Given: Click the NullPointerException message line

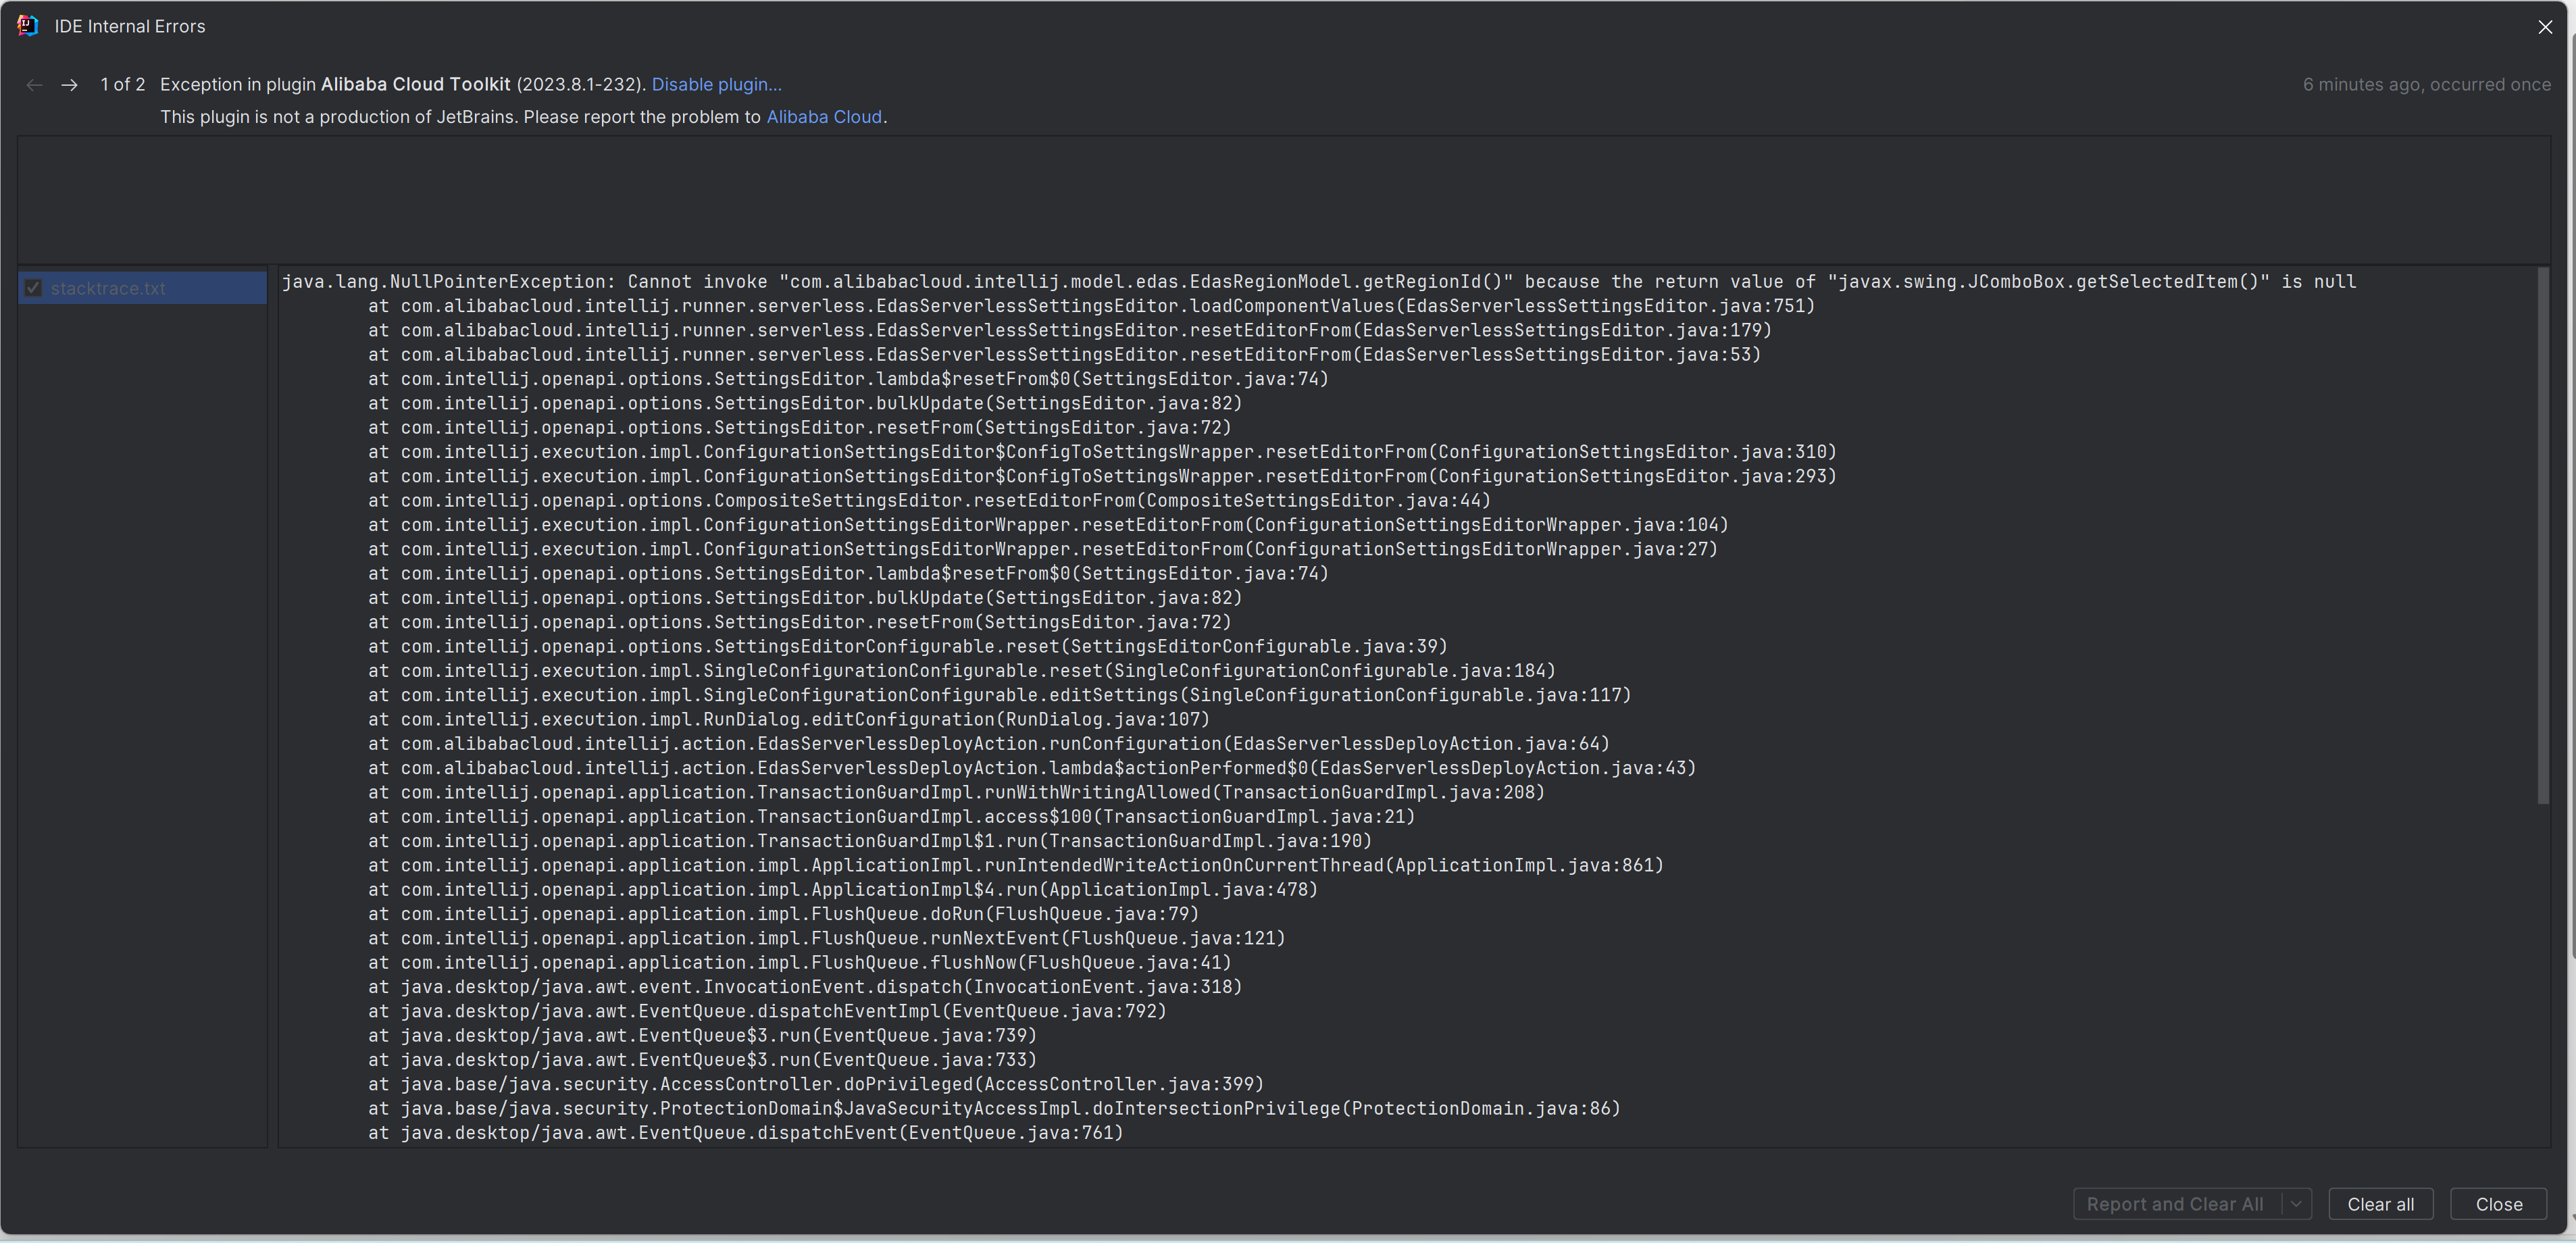Looking at the screenshot, I should click(1318, 282).
